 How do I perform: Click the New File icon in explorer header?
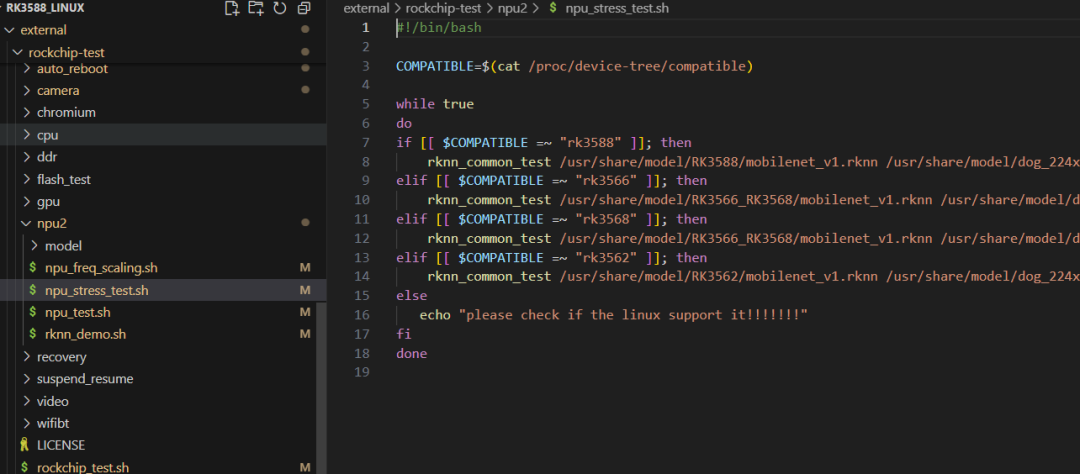232,8
